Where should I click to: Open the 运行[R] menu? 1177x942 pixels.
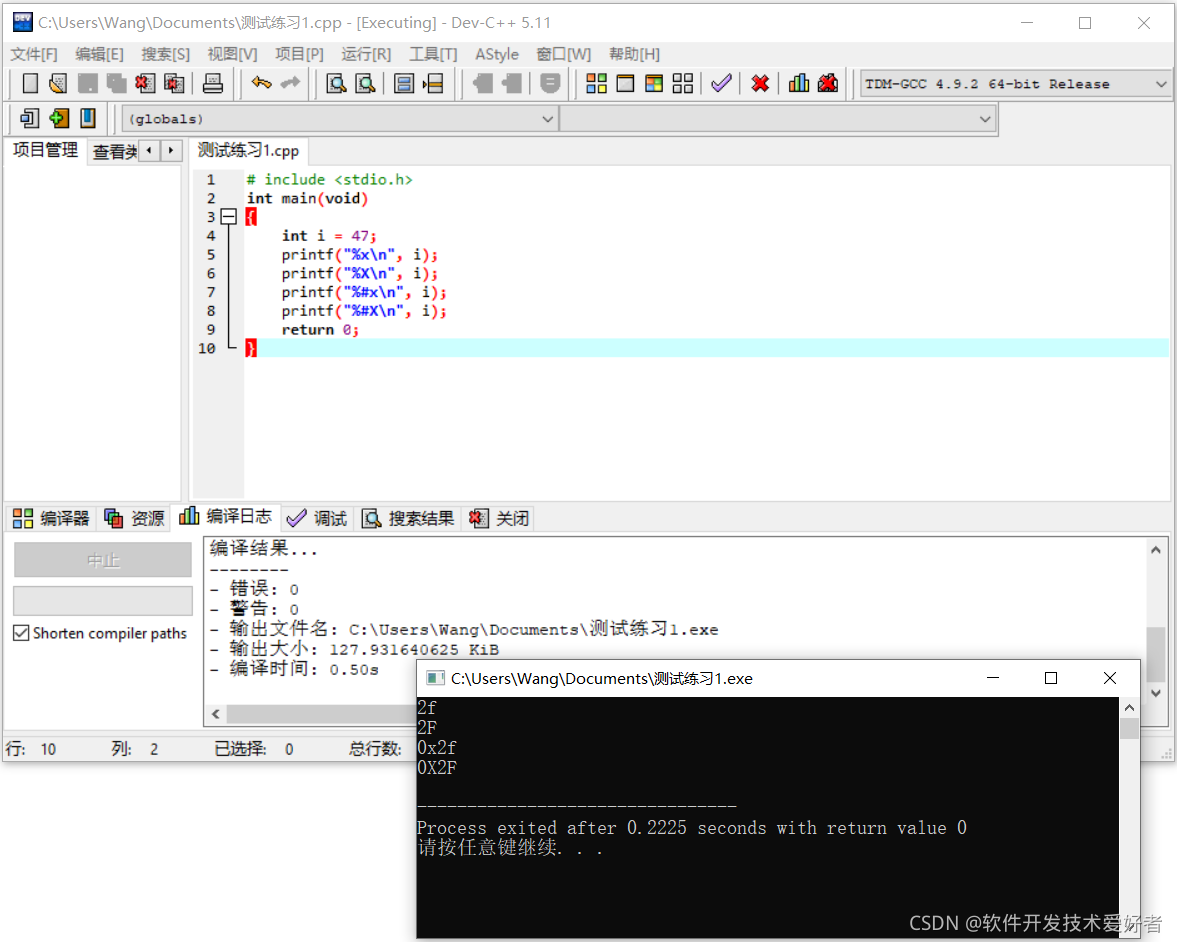pyautogui.click(x=366, y=54)
